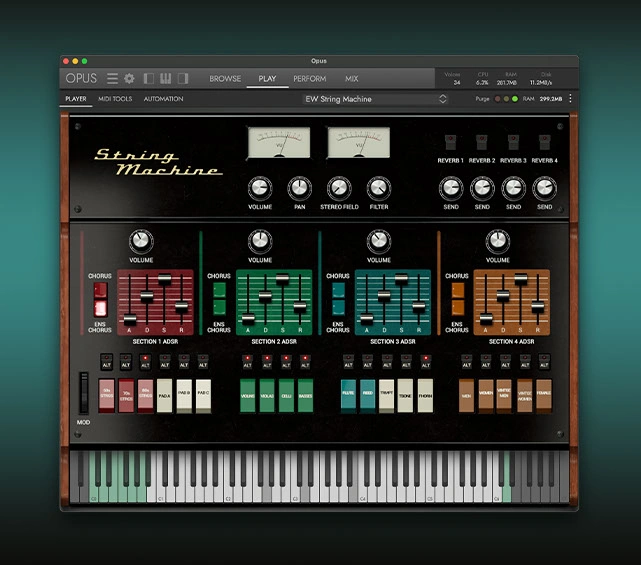Select the green Celli preset key
This screenshot has width=641, height=565.
coord(286,395)
